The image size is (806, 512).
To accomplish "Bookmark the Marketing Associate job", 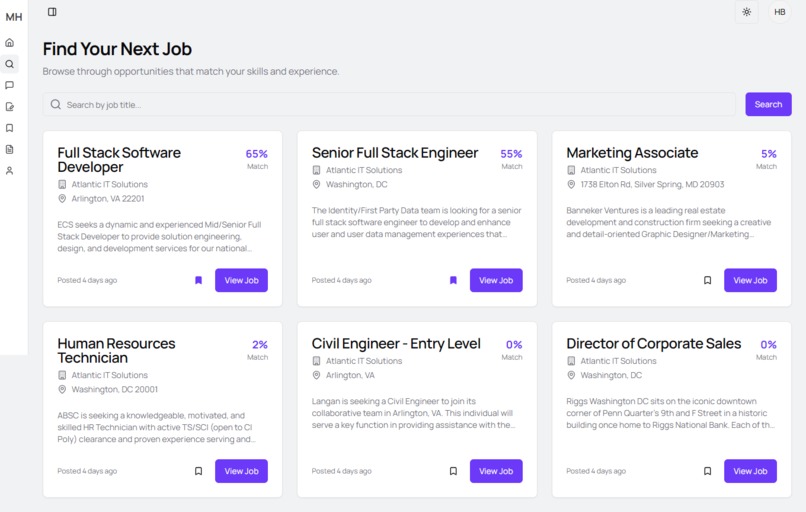I will click(x=707, y=280).
